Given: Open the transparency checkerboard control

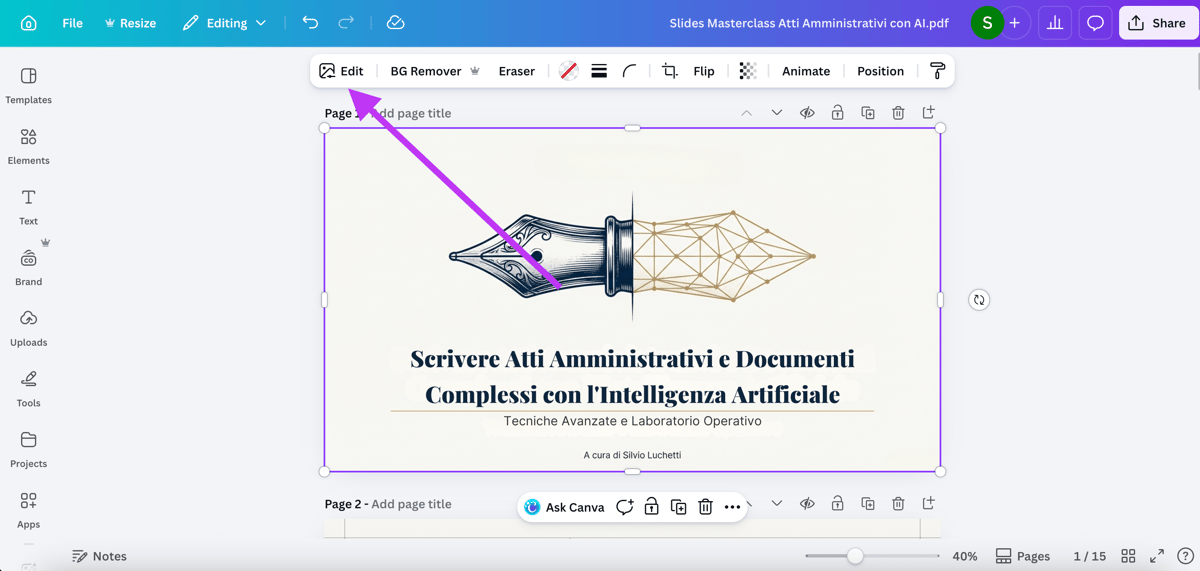Looking at the screenshot, I should pyautogui.click(x=747, y=71).
